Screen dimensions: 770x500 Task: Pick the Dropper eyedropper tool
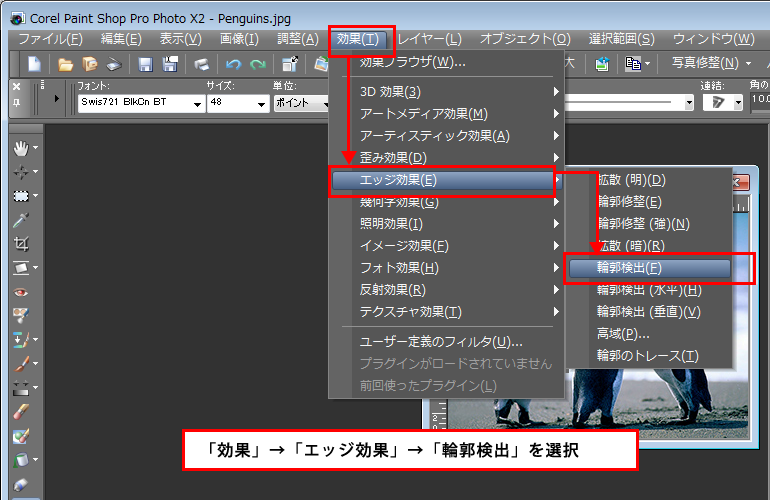[21, 220]
